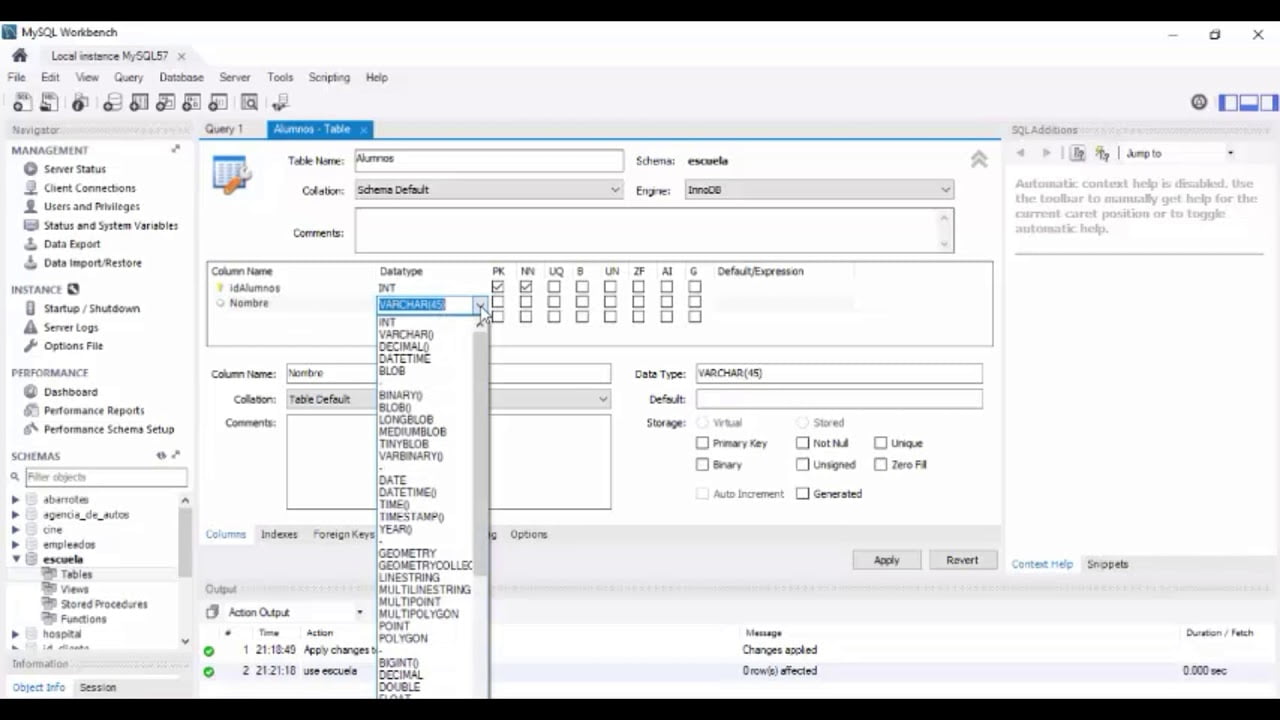Open the performance Dashboard
Image resolution: width=1280 pixels, height=720 pixels.
coord(70,392)
